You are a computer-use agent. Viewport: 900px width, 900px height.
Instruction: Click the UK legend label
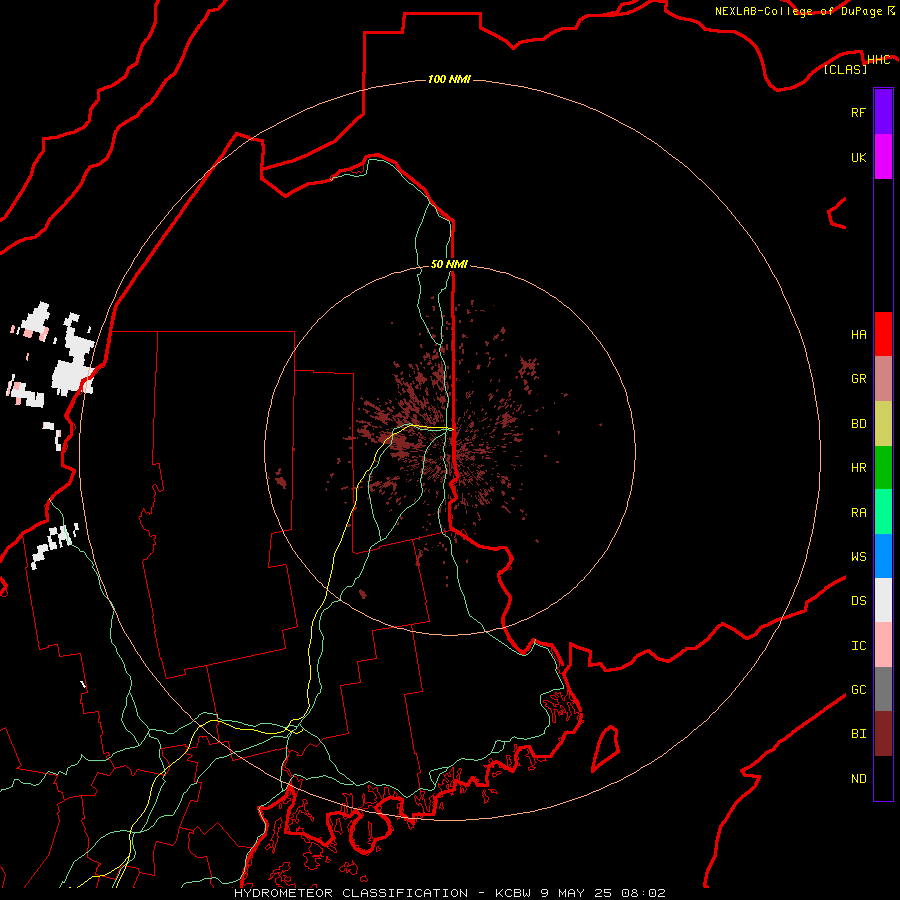(858, 157)
